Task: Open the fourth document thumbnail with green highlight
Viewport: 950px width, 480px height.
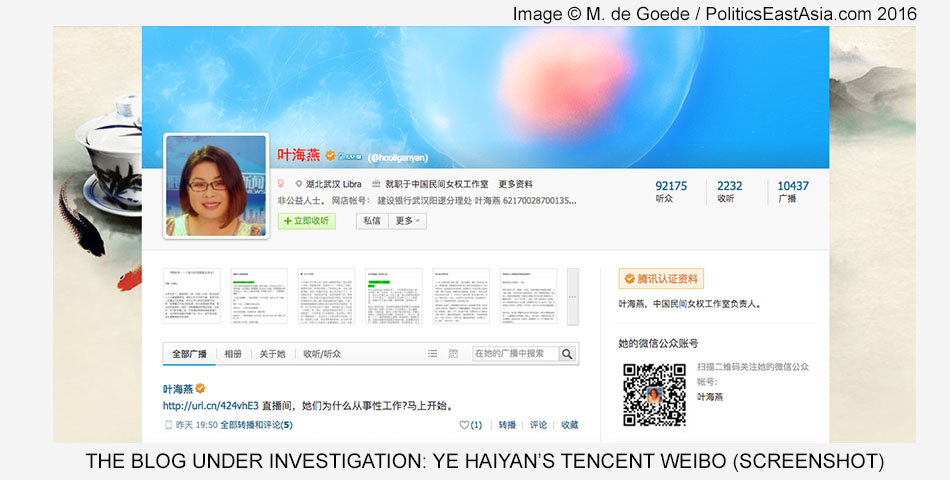Action: 394,296
